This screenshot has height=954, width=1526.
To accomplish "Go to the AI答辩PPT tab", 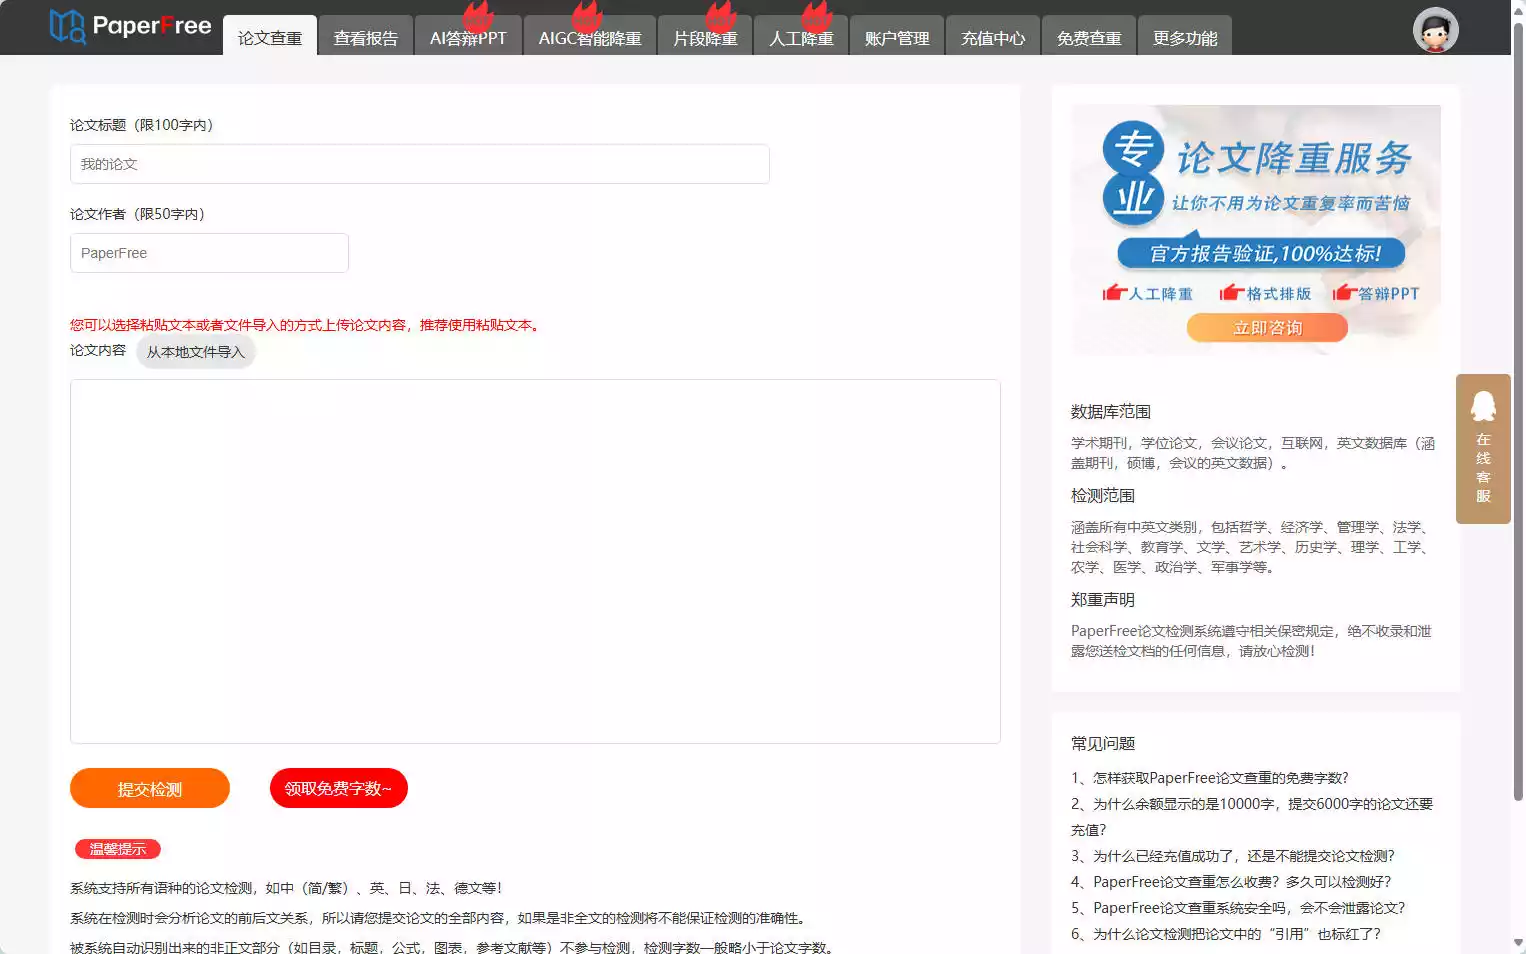I will coord(468,38).
